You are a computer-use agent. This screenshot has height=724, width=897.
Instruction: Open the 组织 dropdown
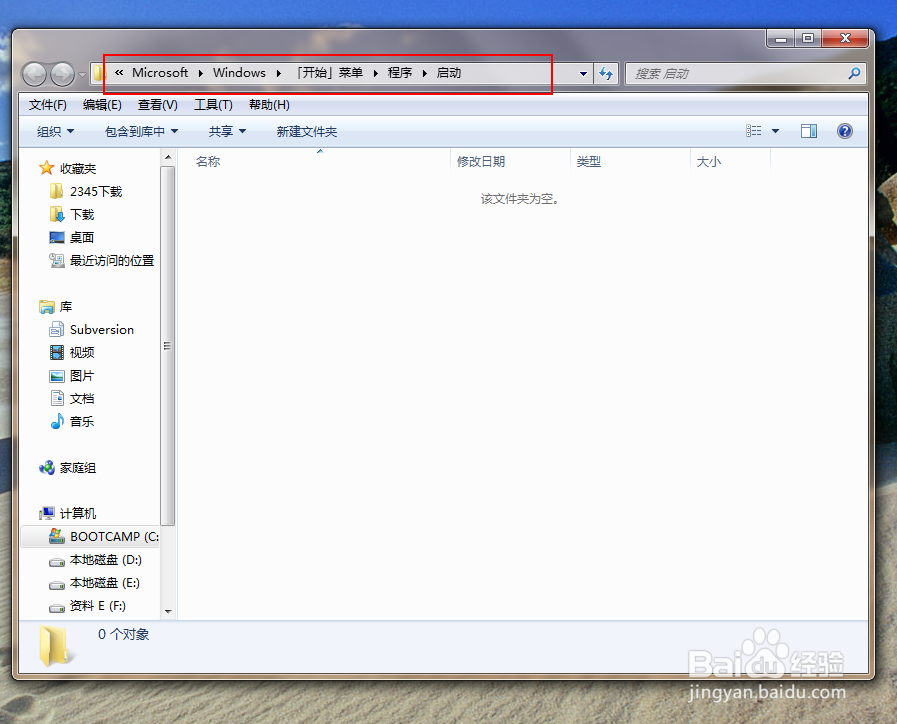pos(55,132)
